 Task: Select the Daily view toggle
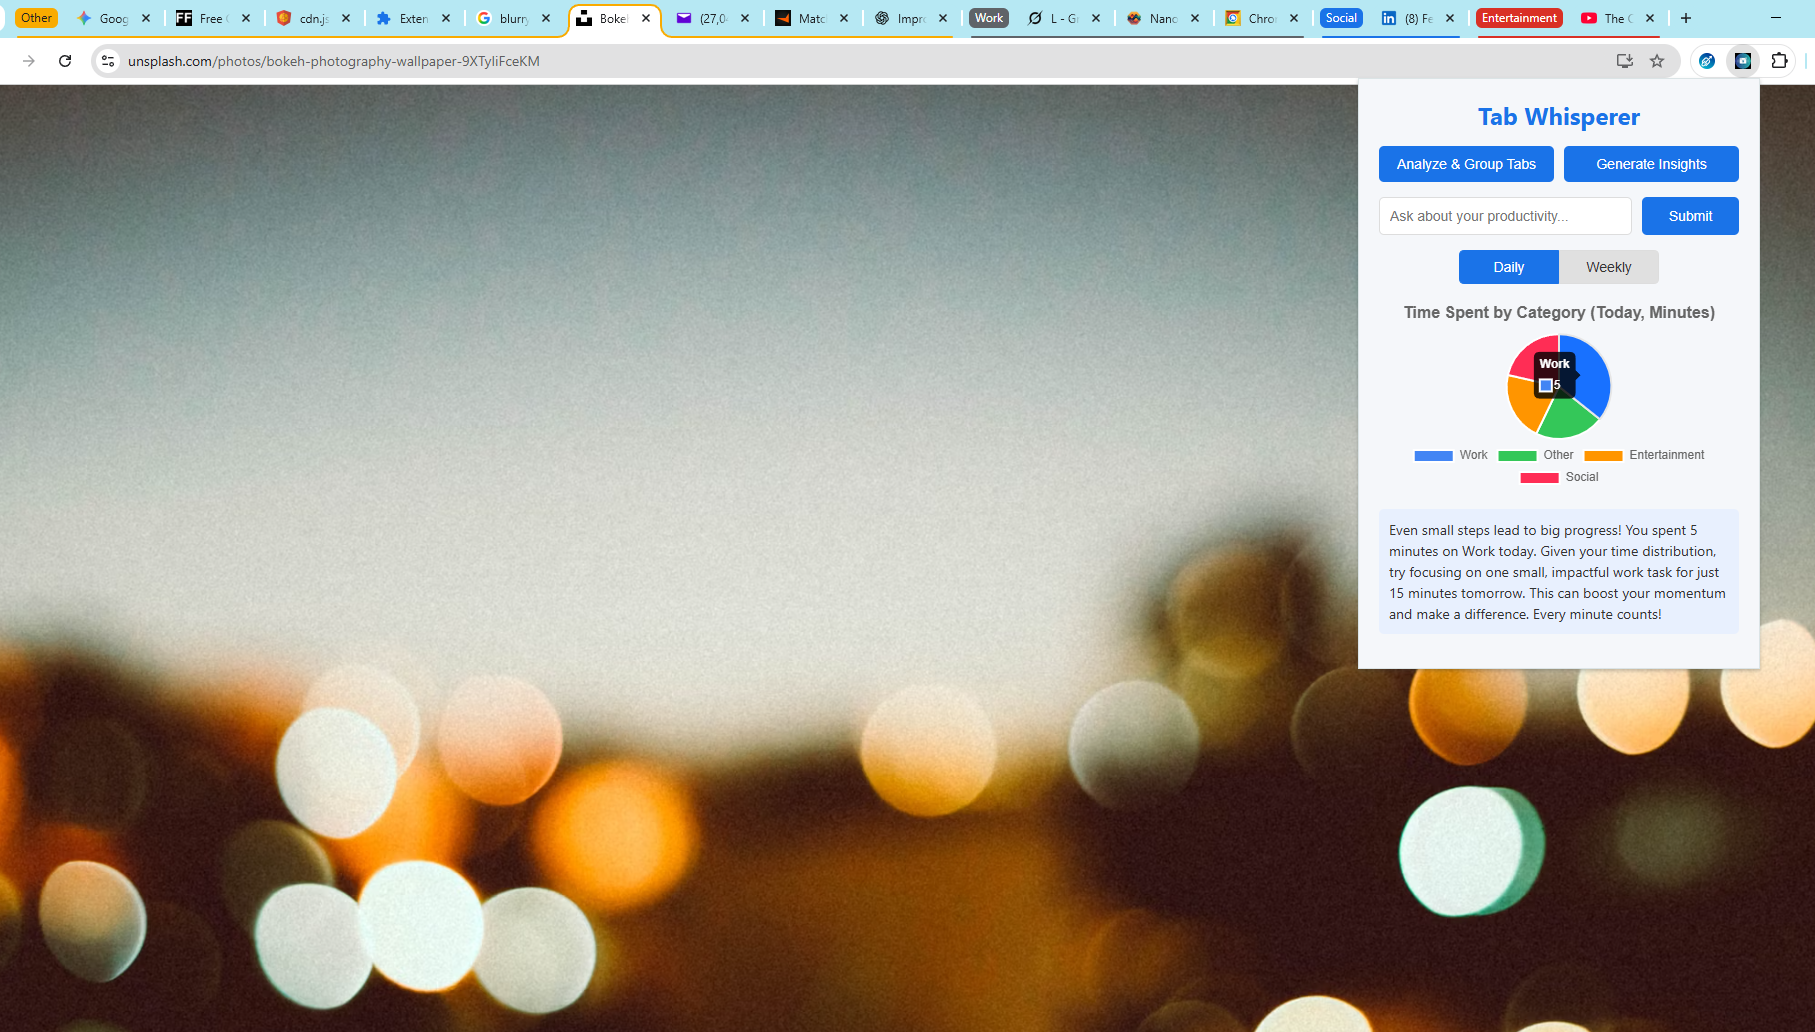click(x=1508, y=267)
